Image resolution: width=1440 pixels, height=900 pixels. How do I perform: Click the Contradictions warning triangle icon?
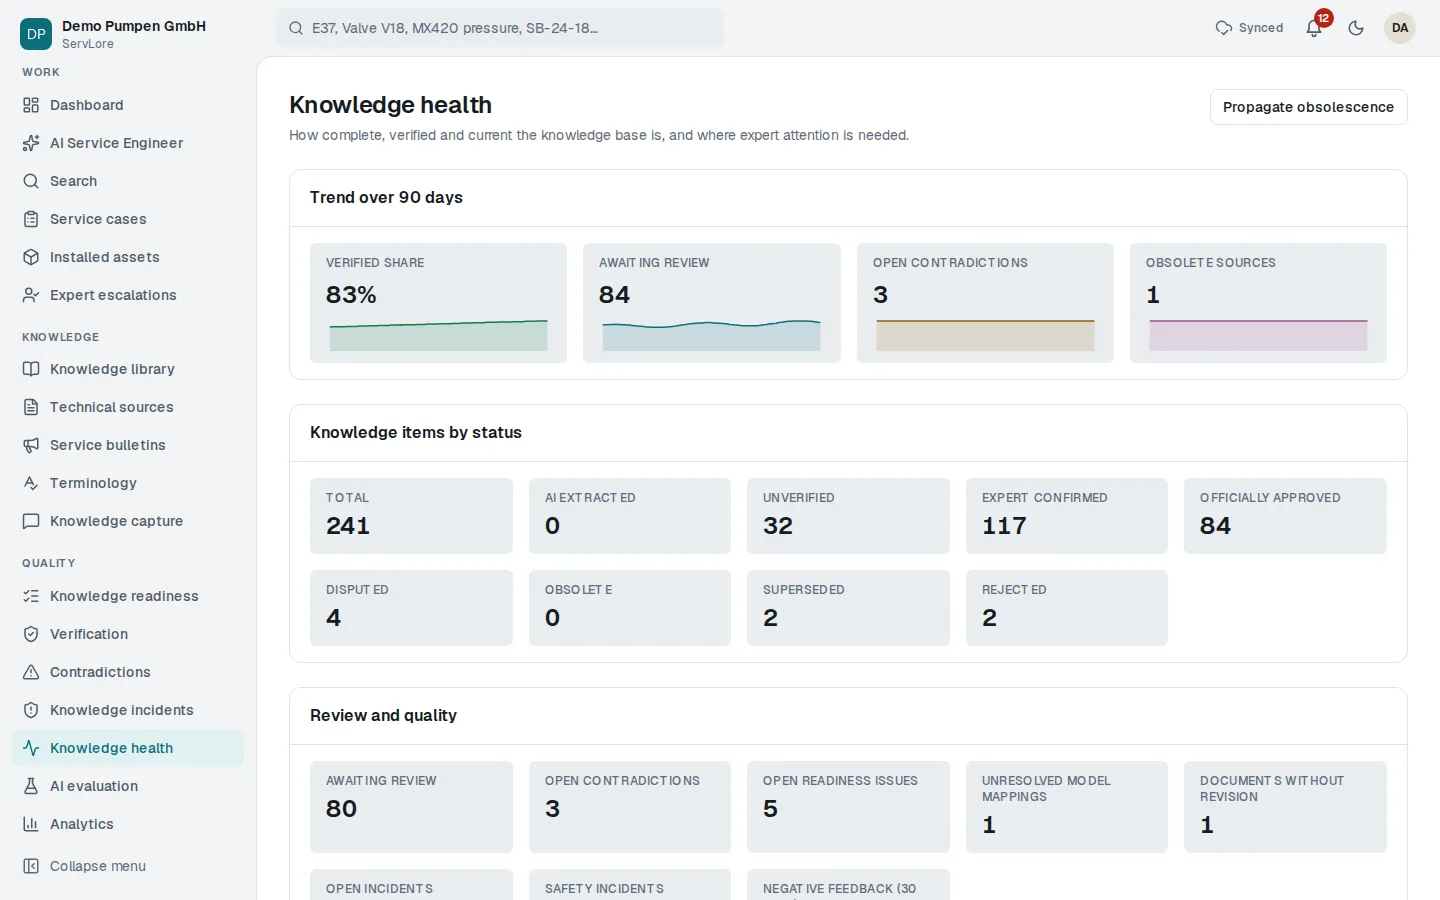click(31, 672)
